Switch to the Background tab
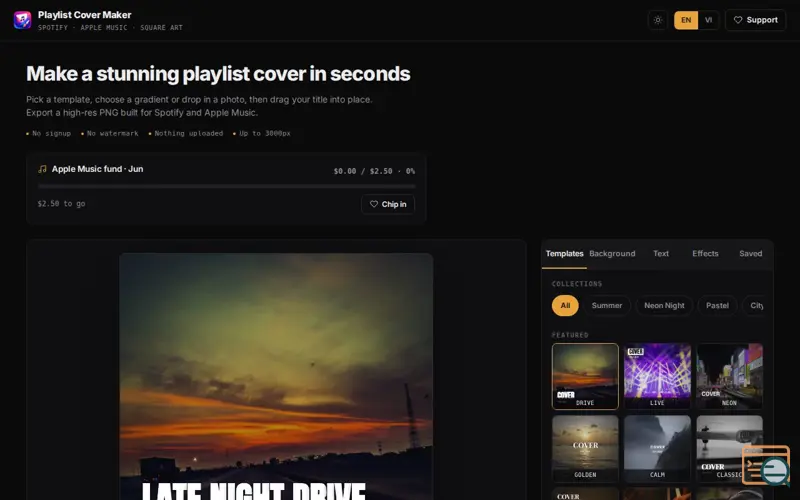The height and width of the screenshot is (500, 800). 612,254
